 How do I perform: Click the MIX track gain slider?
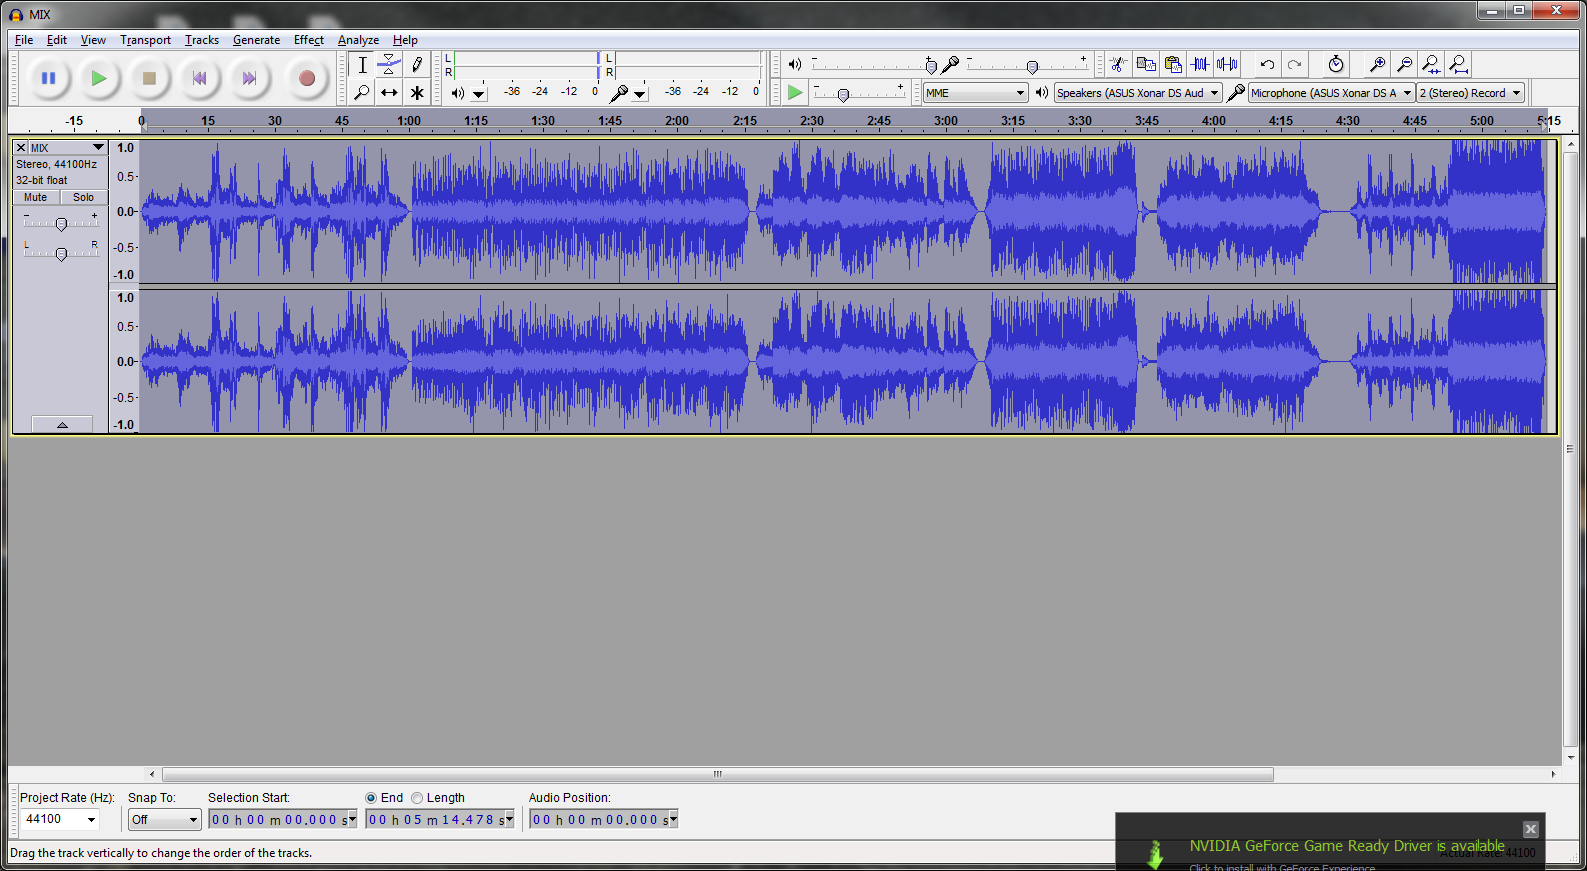coord(61,224)
